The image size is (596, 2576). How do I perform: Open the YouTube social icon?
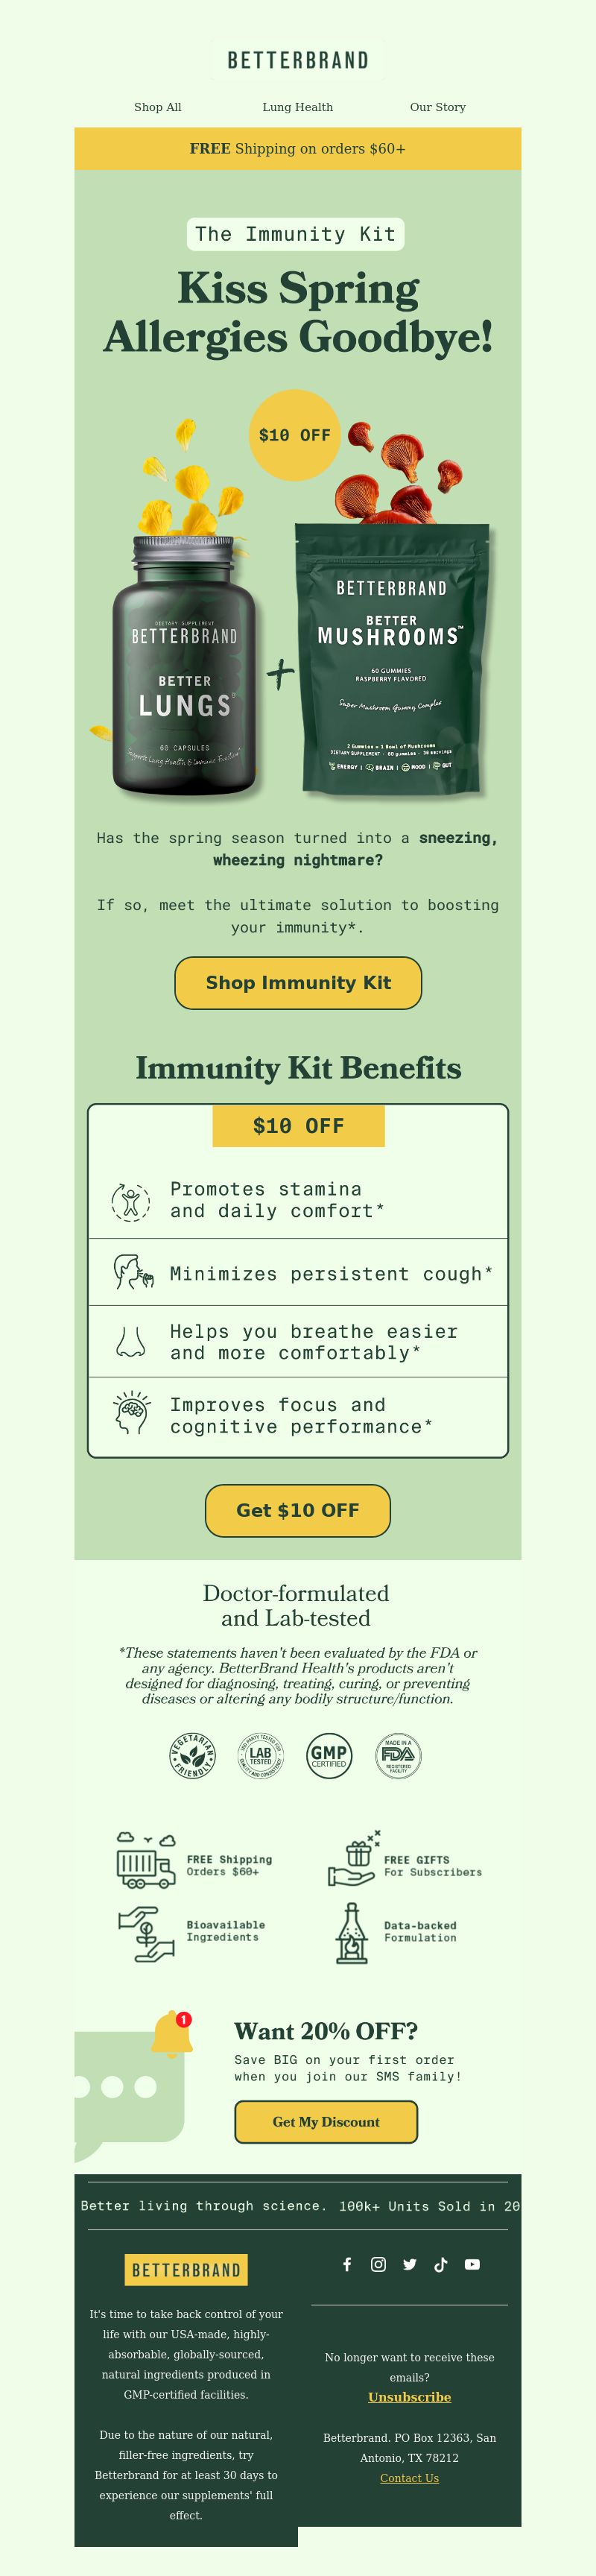pyautogui.click(x=472, y=2264)
